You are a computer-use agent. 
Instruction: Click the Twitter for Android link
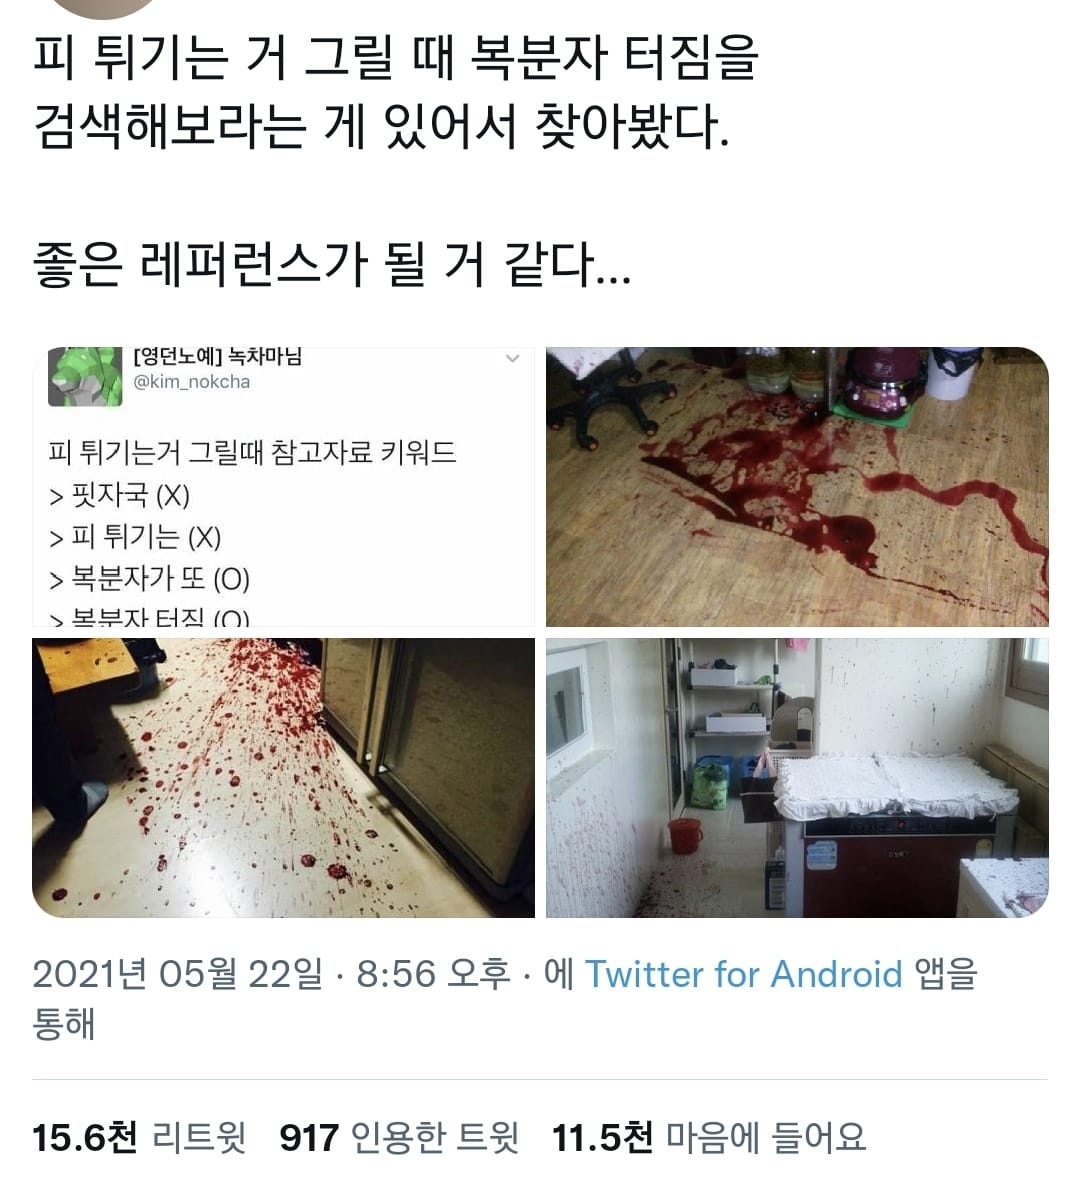[744, 974]
